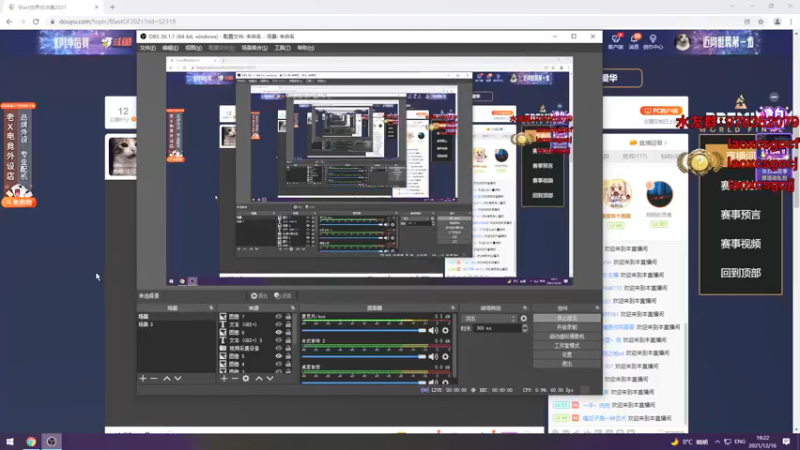Adjust the first mixer channel volume slider
Viewport: 800px width, 450px height.
(364, 331)
